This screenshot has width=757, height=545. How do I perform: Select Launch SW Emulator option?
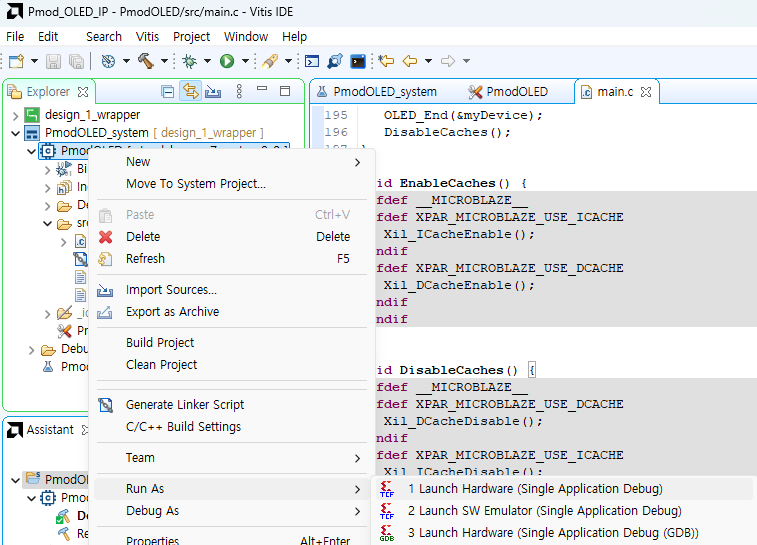click(x=564, y=511)
